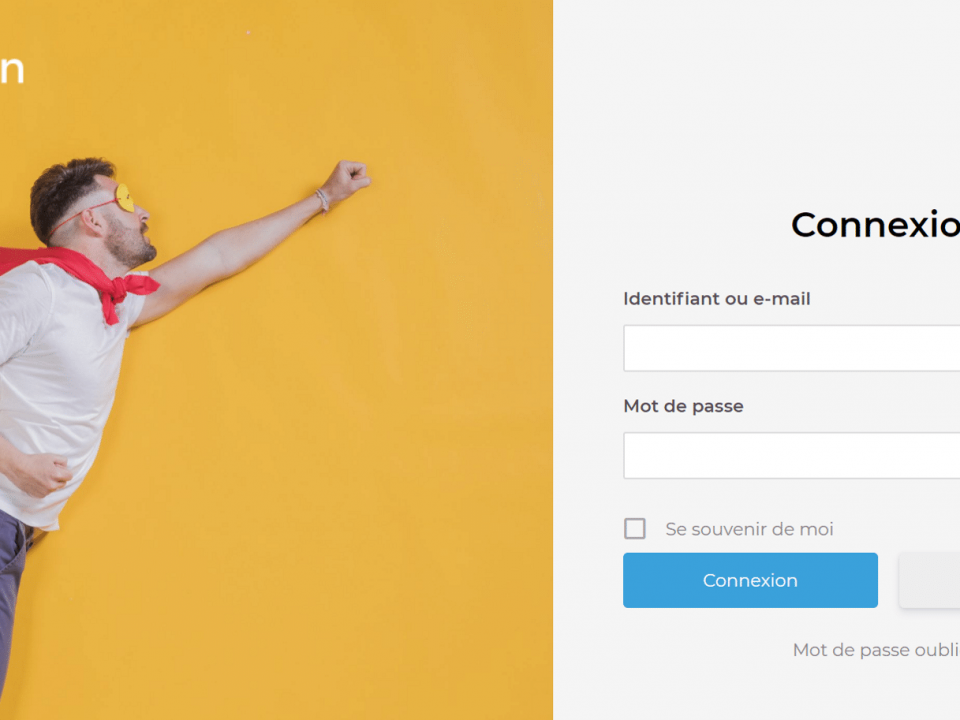Click the man's clenched hand at hip
This screenshot has width=960, height=720.
click(44, 474)
